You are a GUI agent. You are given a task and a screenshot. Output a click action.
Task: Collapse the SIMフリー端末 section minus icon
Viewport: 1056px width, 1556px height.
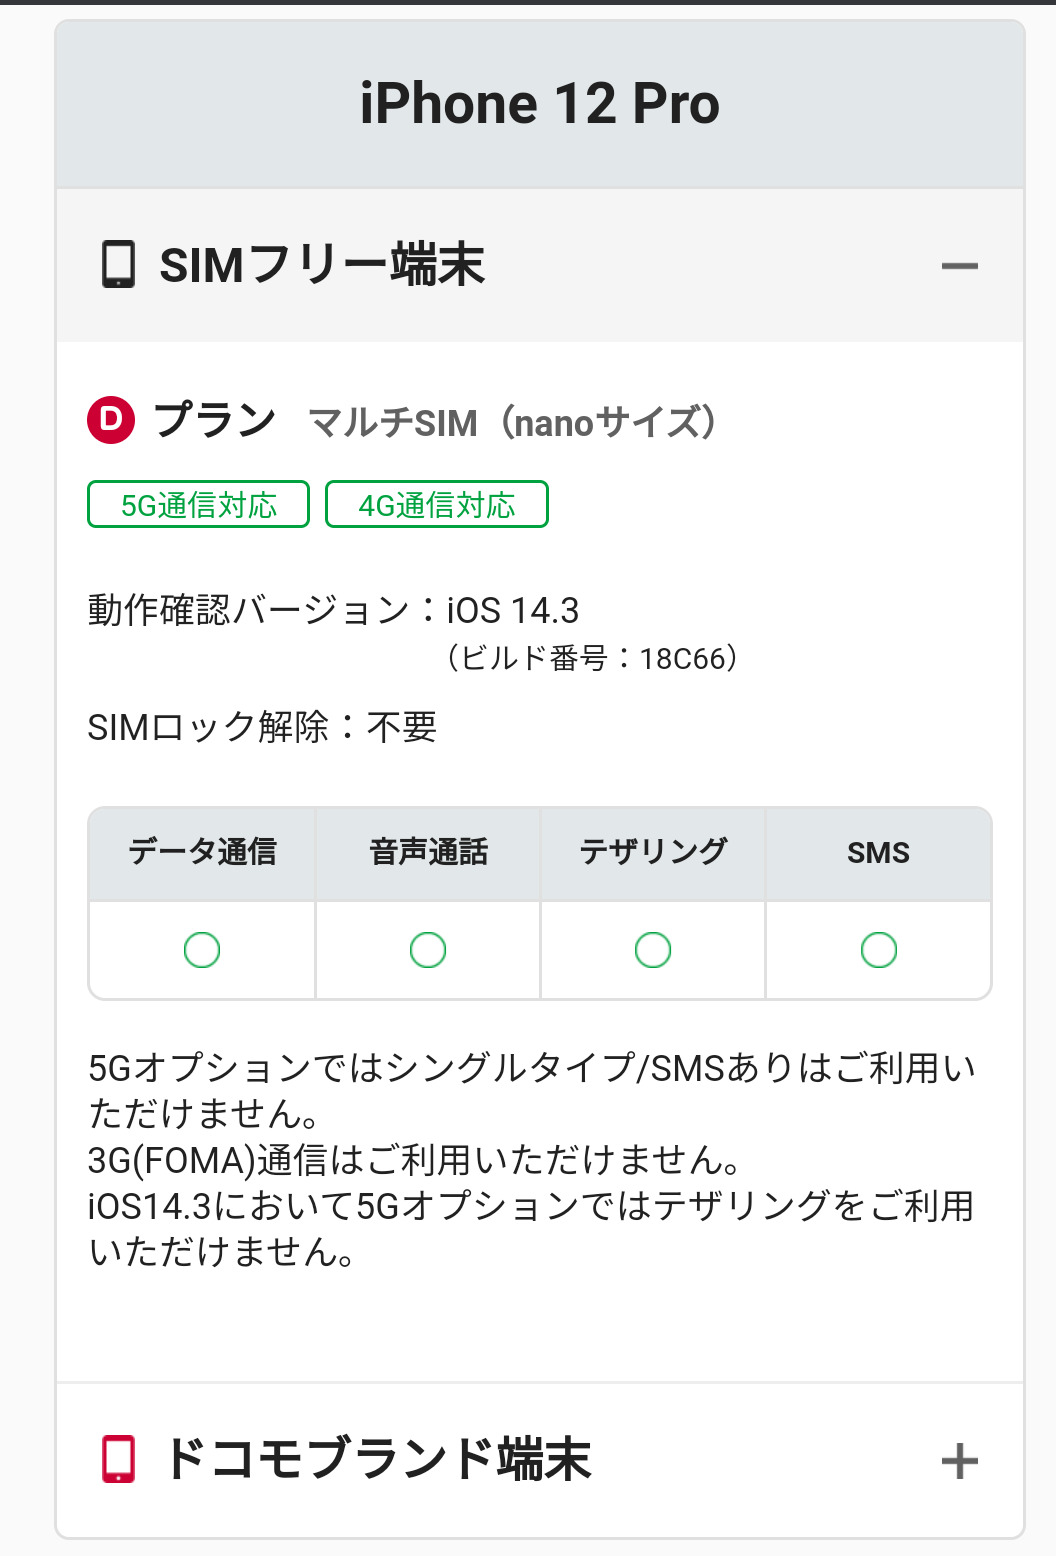click(959, 266)
